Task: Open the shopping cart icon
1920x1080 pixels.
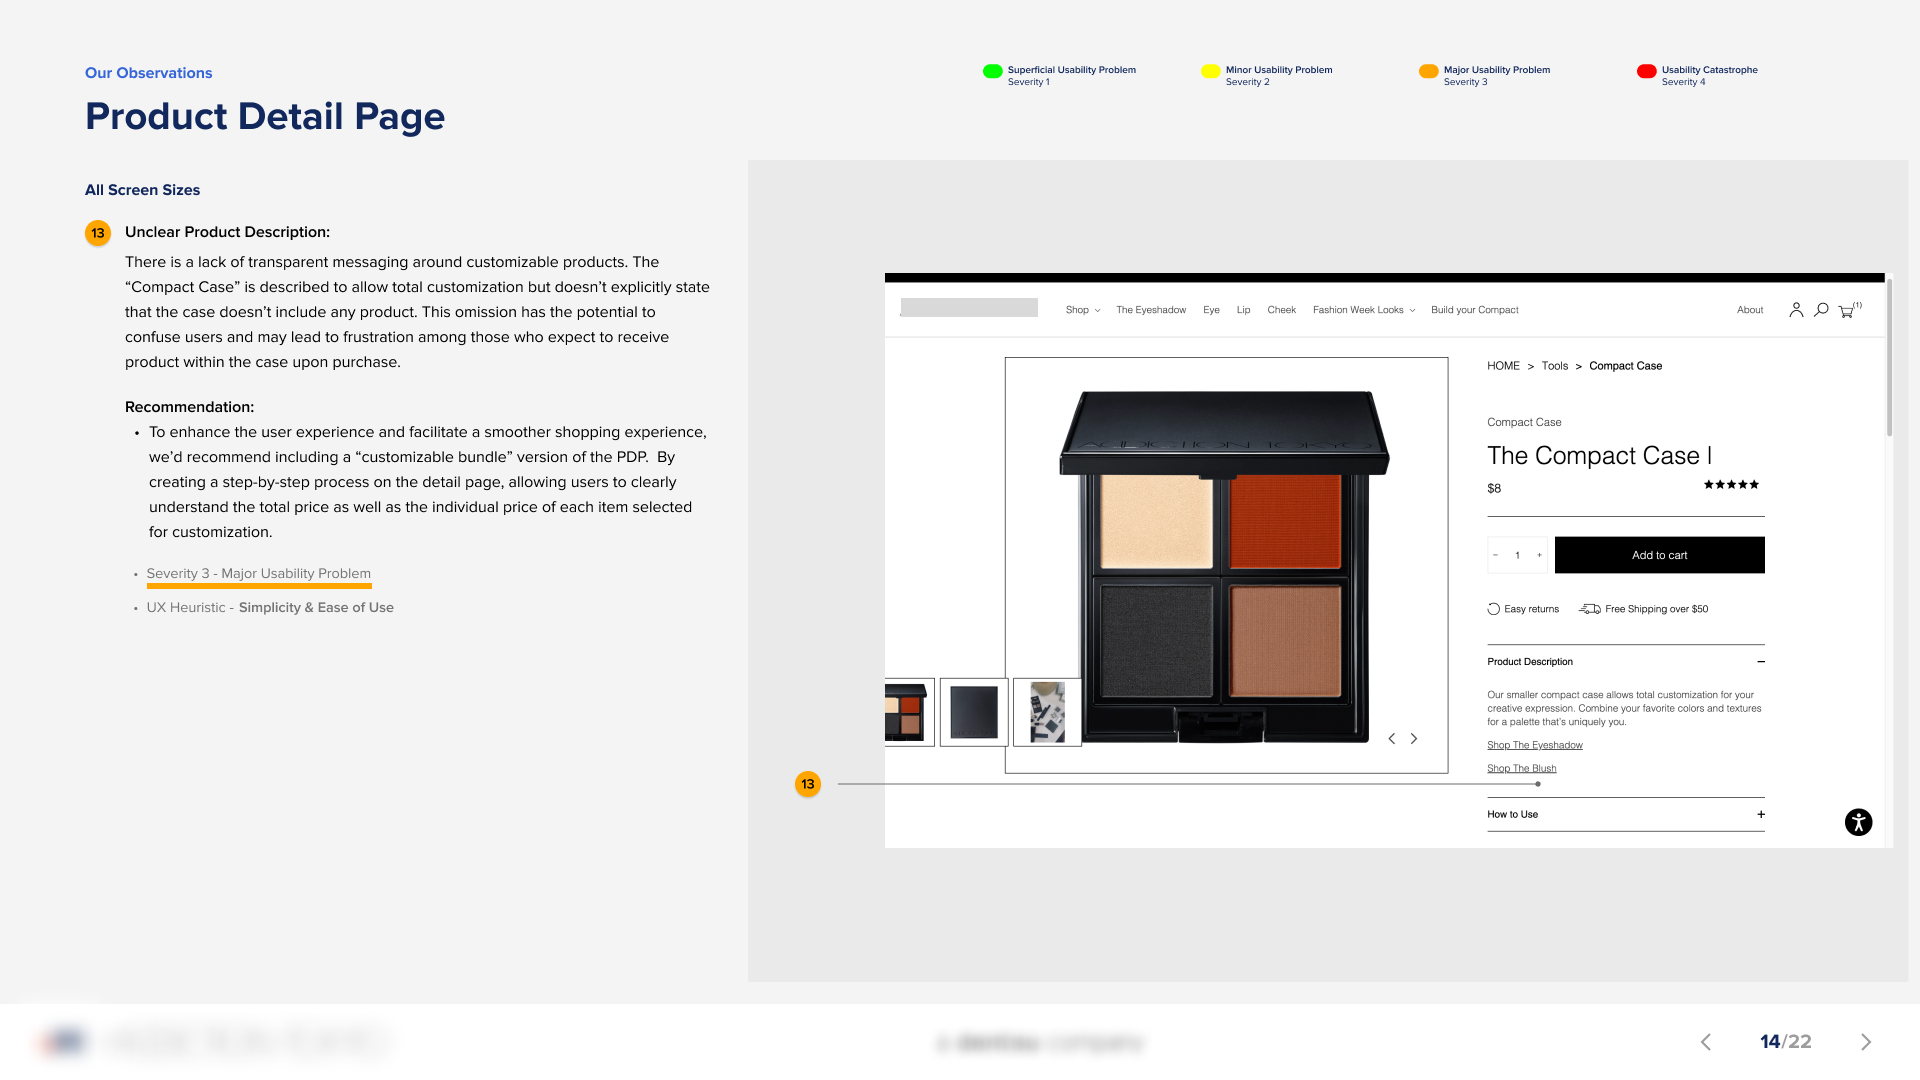Action: pos(1846,311)
